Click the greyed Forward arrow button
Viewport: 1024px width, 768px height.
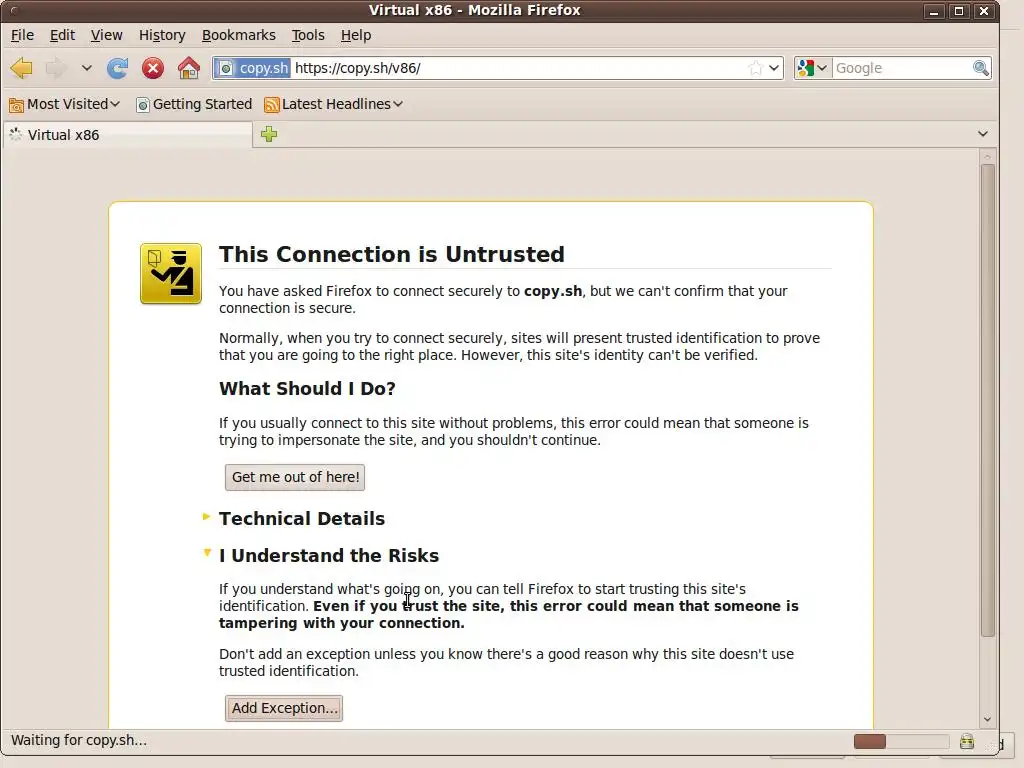(x=56, y=68)
